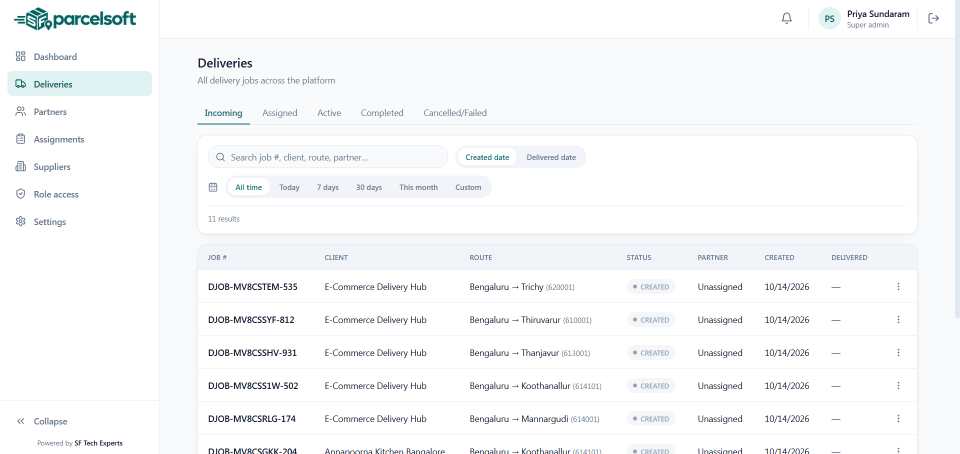Click the calendar icon beside date filters
The image size is (960, 454).
pyautogui.click(x=213, y=187)
